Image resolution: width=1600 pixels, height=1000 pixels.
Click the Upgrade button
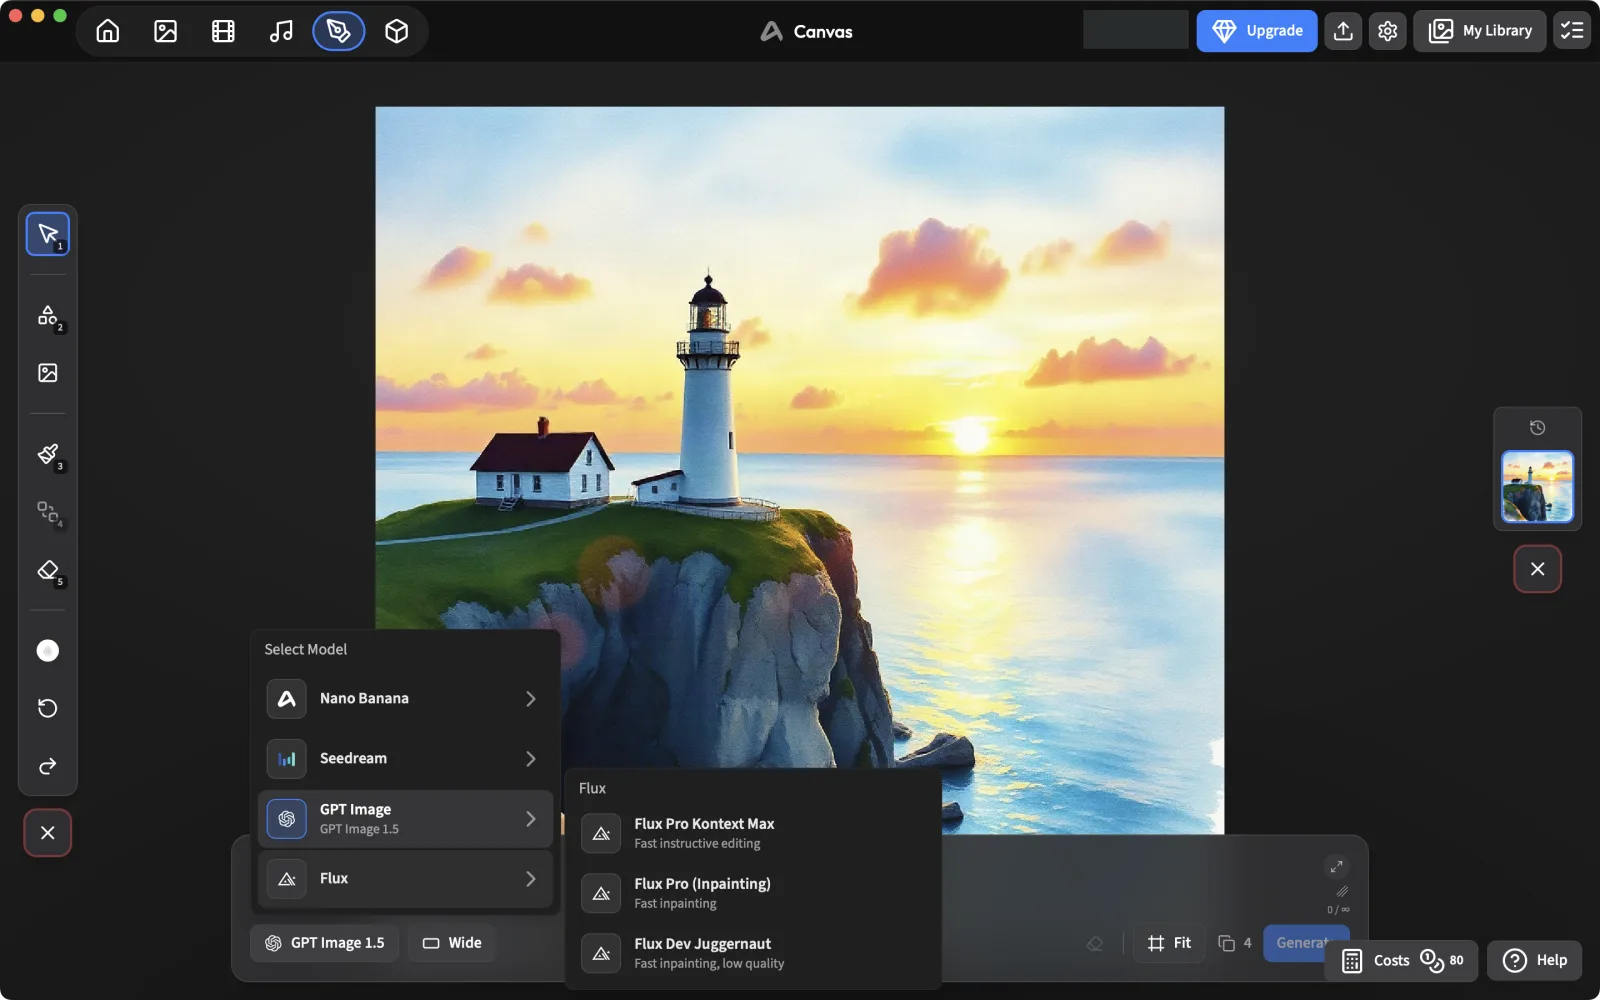coord(1257,31)
